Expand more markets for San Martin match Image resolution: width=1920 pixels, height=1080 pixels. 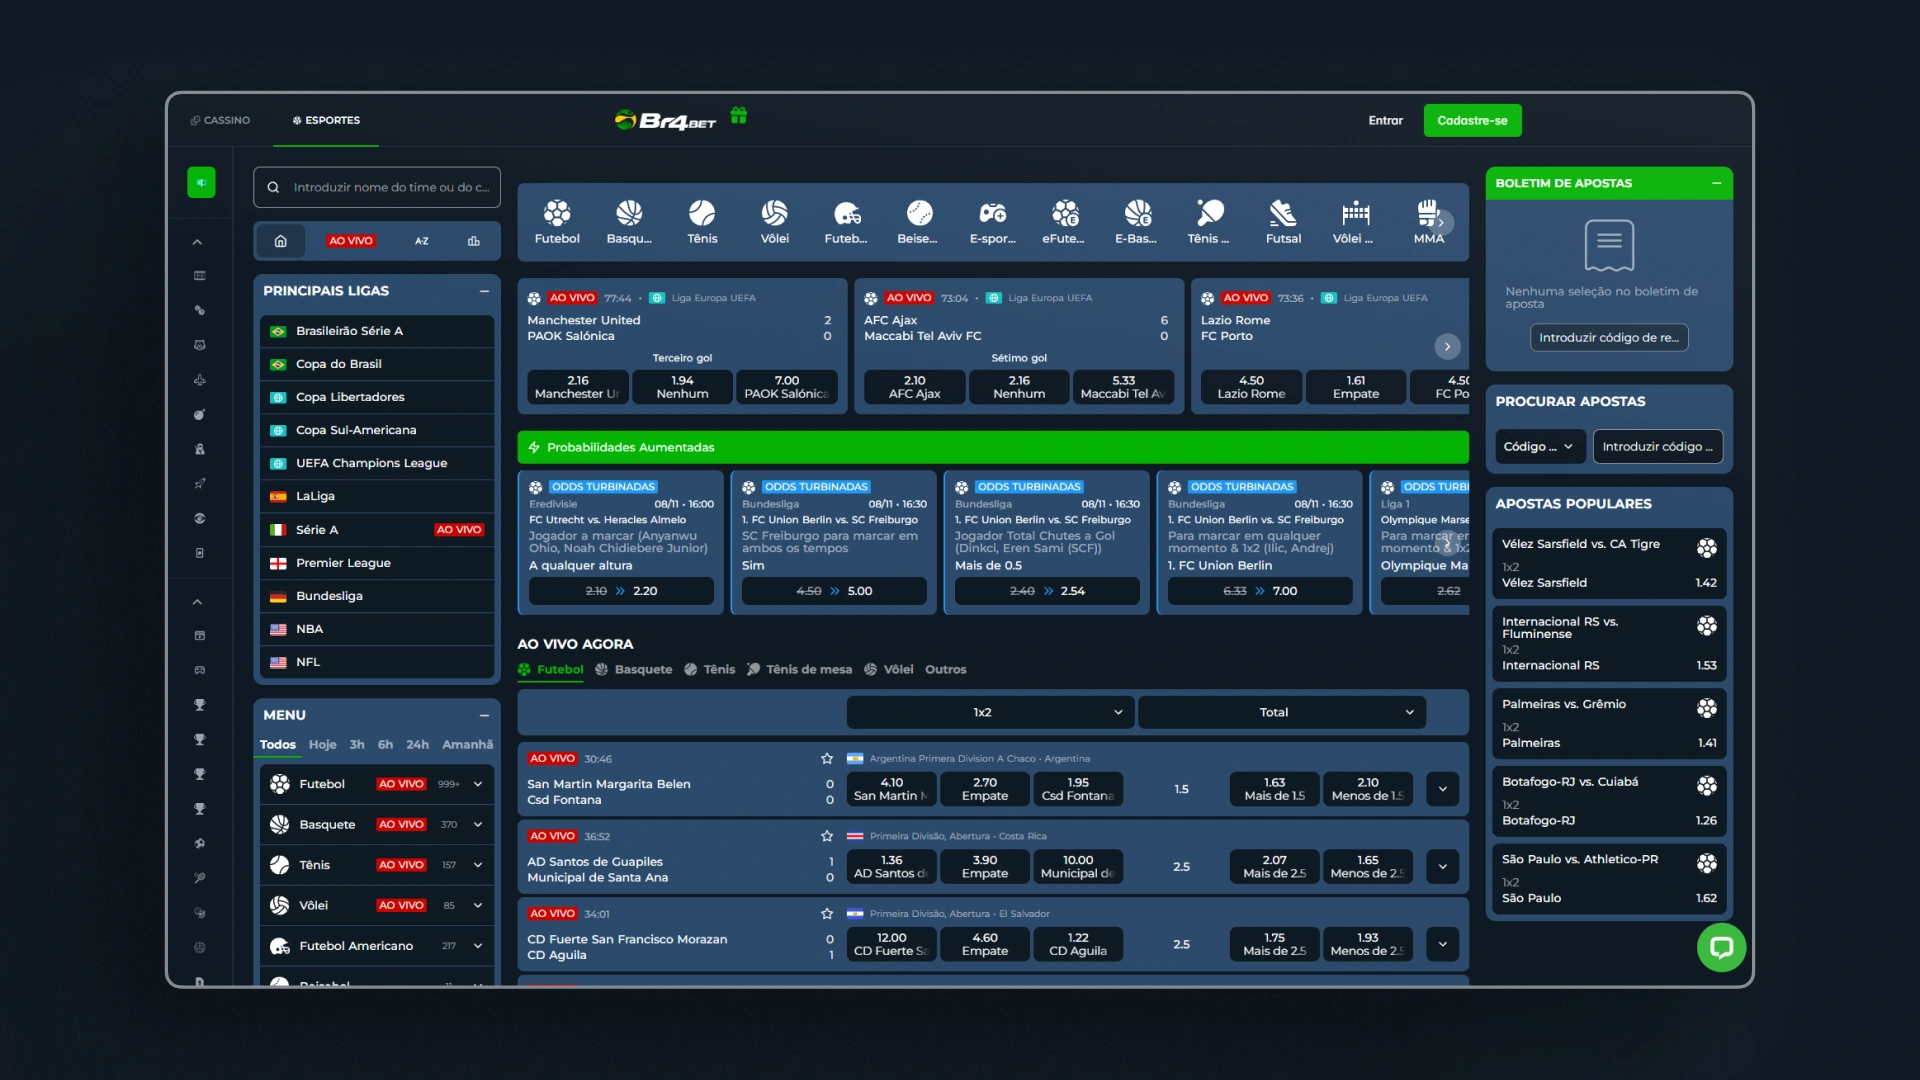pyautogui.click(x=1442, y=789)
